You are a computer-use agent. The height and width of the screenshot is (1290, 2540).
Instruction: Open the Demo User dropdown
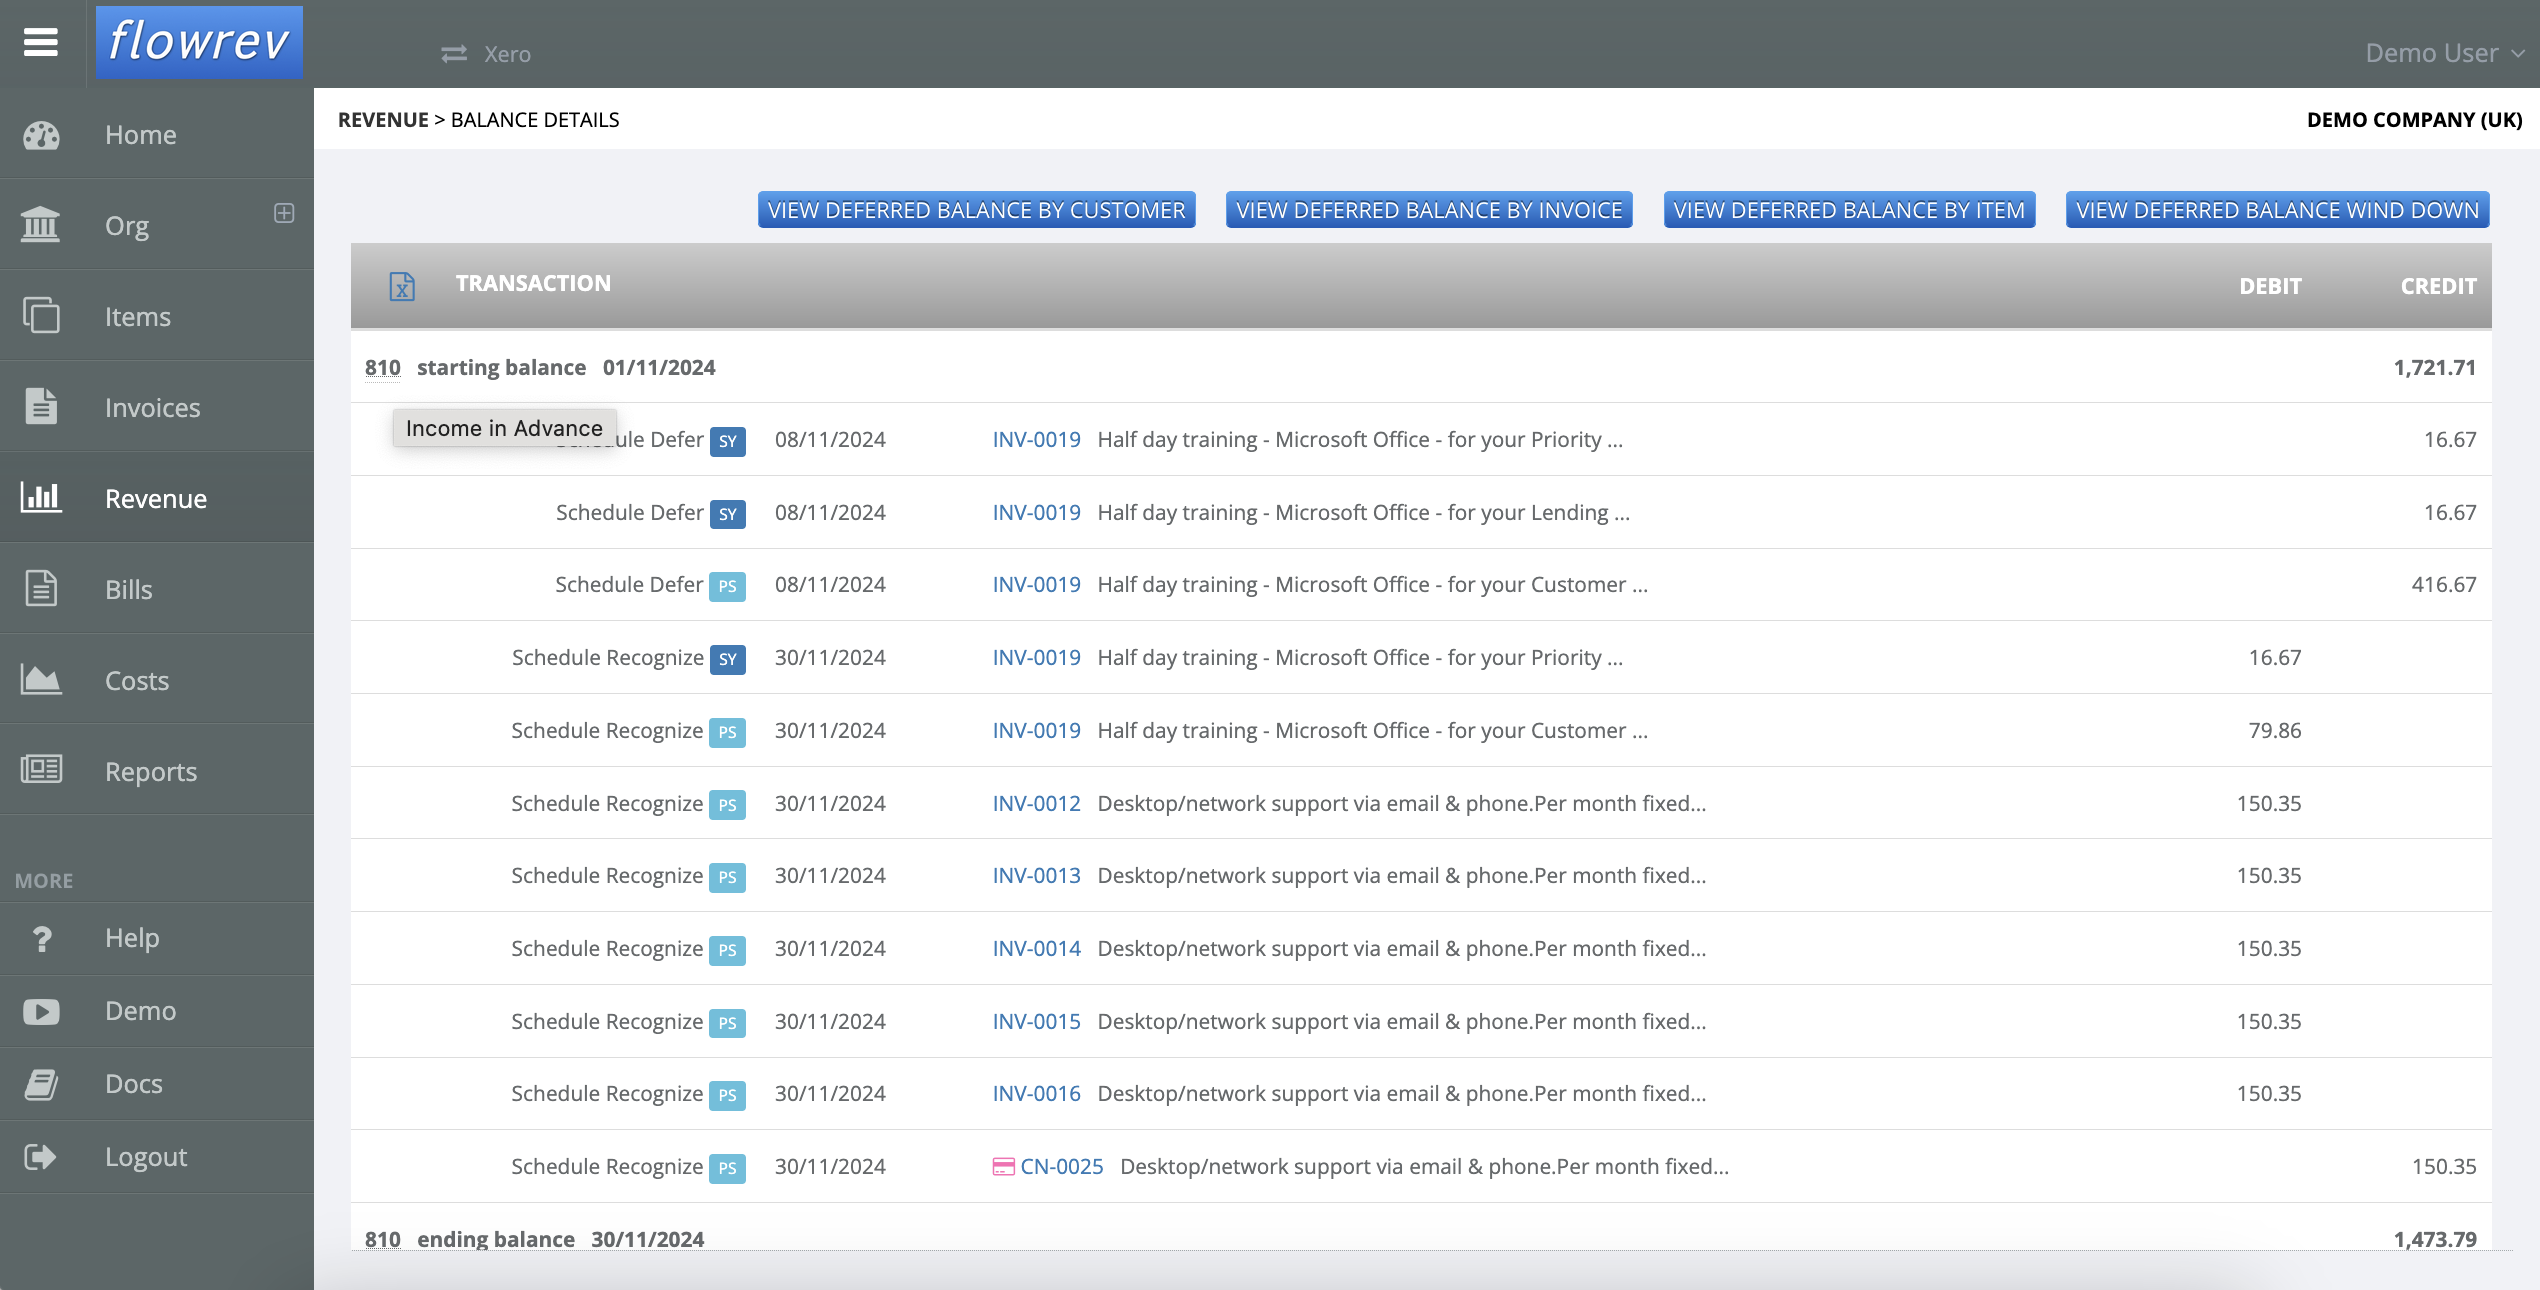point(2444,53)
